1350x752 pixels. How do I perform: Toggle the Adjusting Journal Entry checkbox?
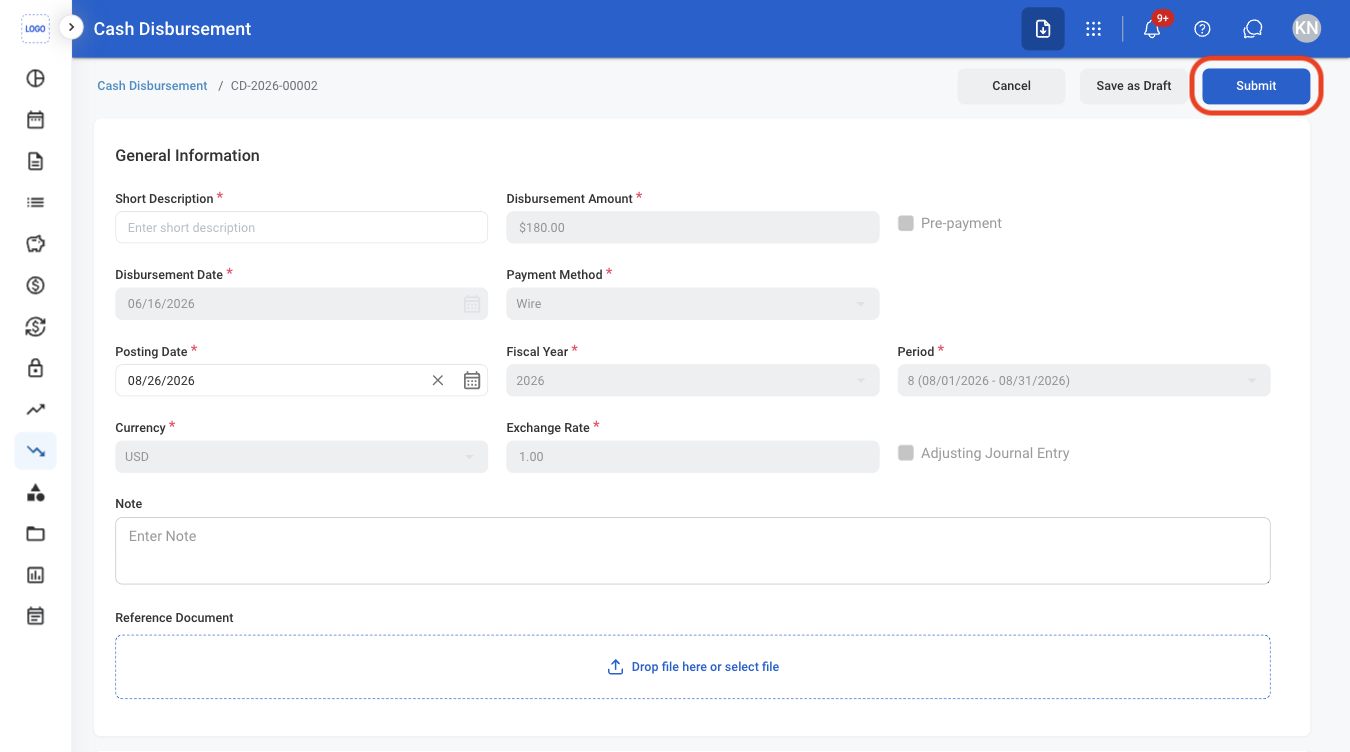(x=906, y=453)
